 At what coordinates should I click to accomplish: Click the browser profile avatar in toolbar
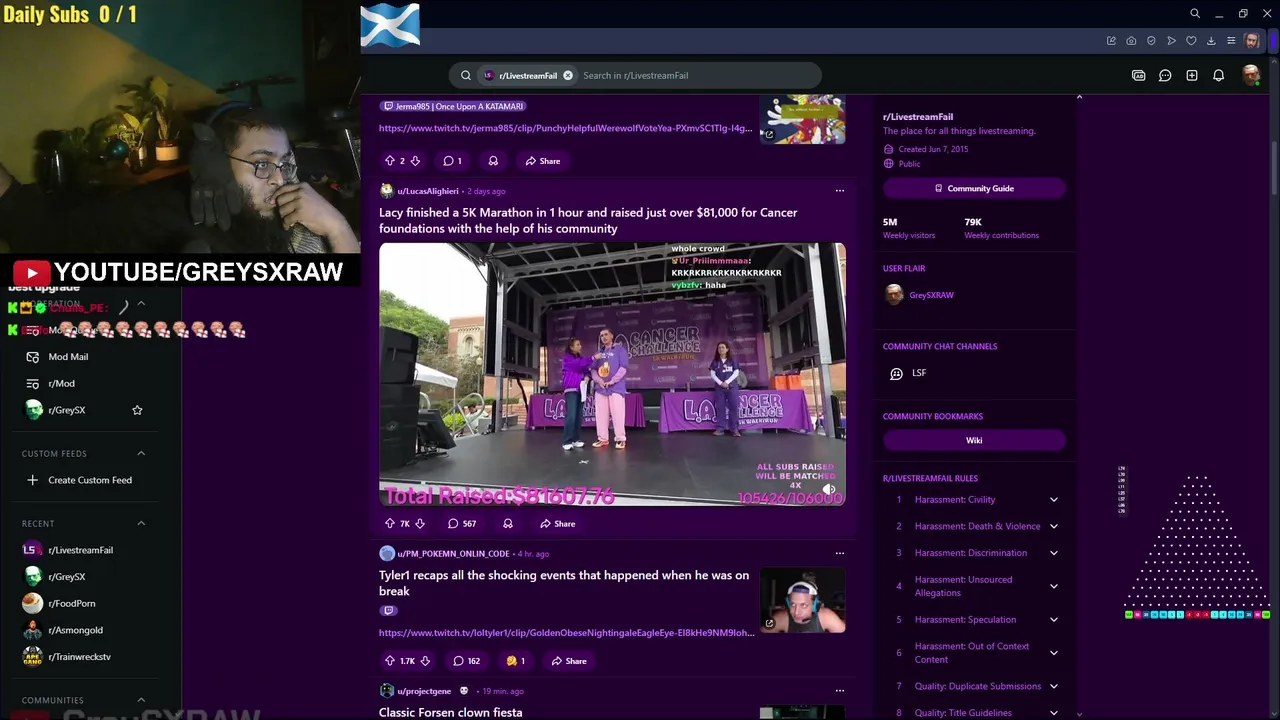[1252, 41]
